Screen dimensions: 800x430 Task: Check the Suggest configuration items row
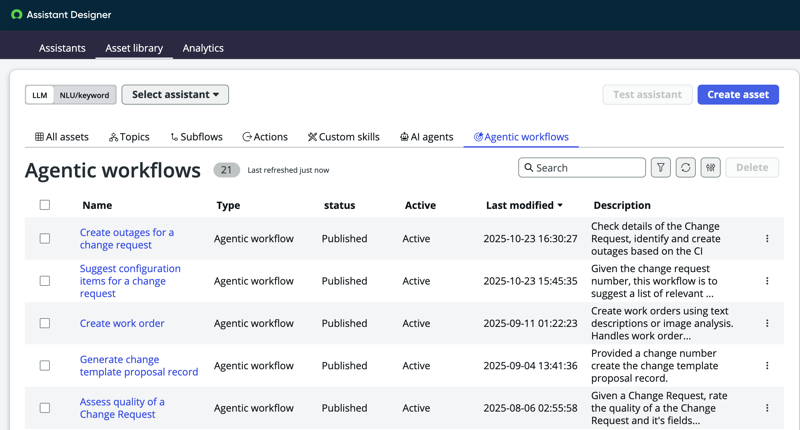pos(45,281)
